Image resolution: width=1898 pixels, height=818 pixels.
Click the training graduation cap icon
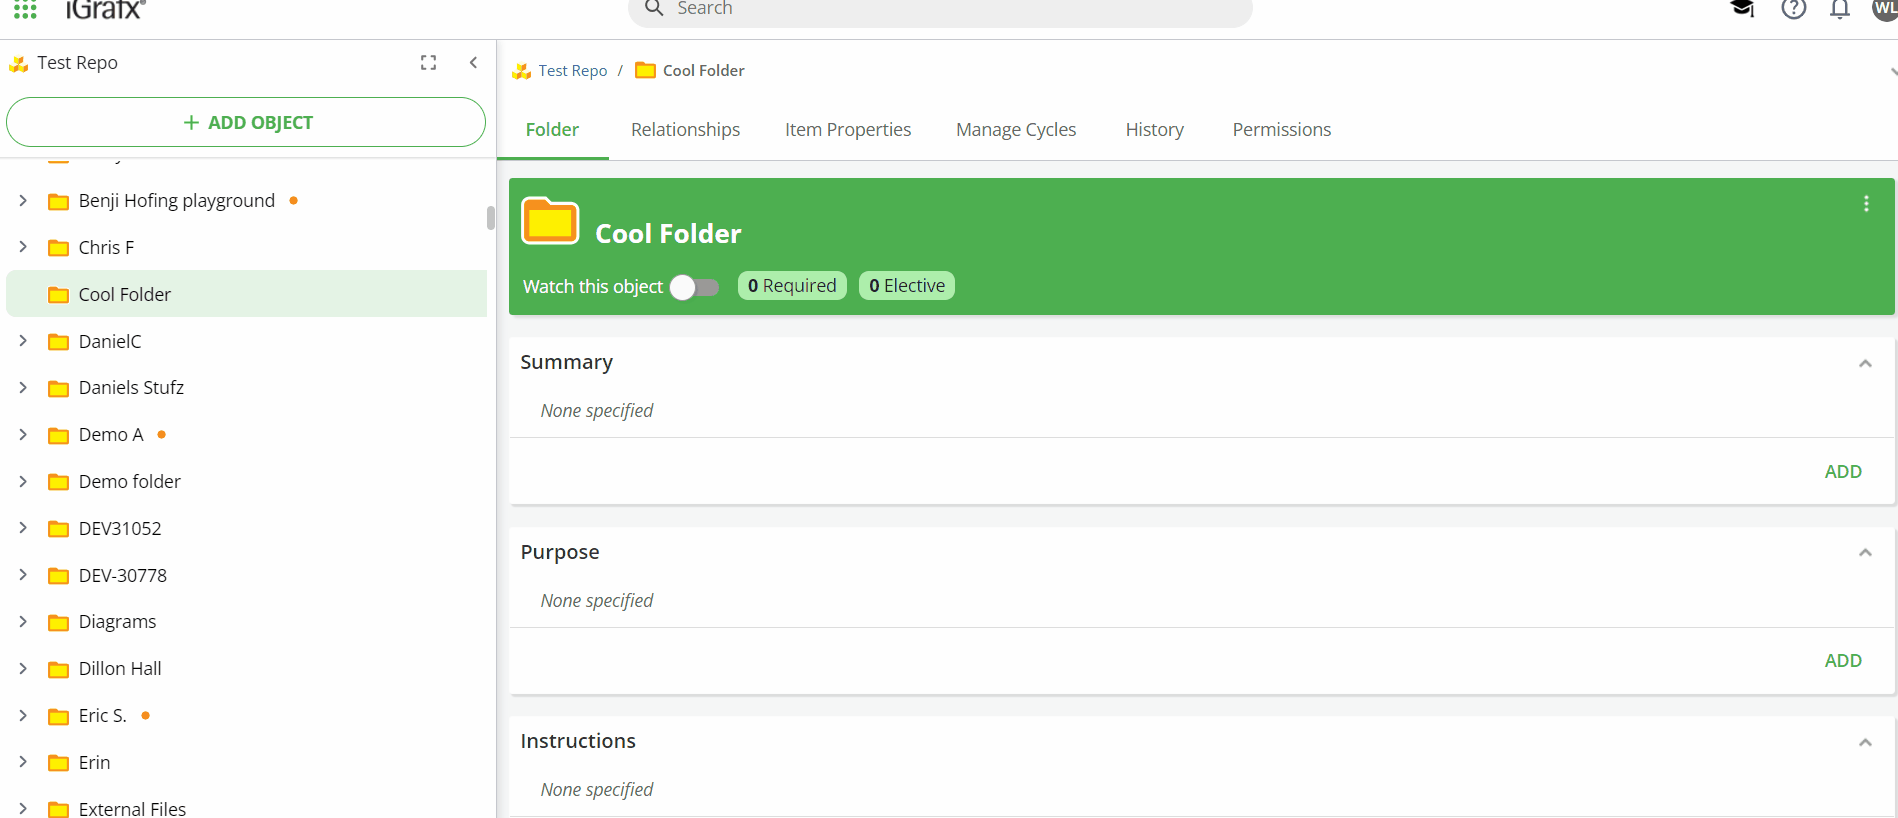point(1742,9)
